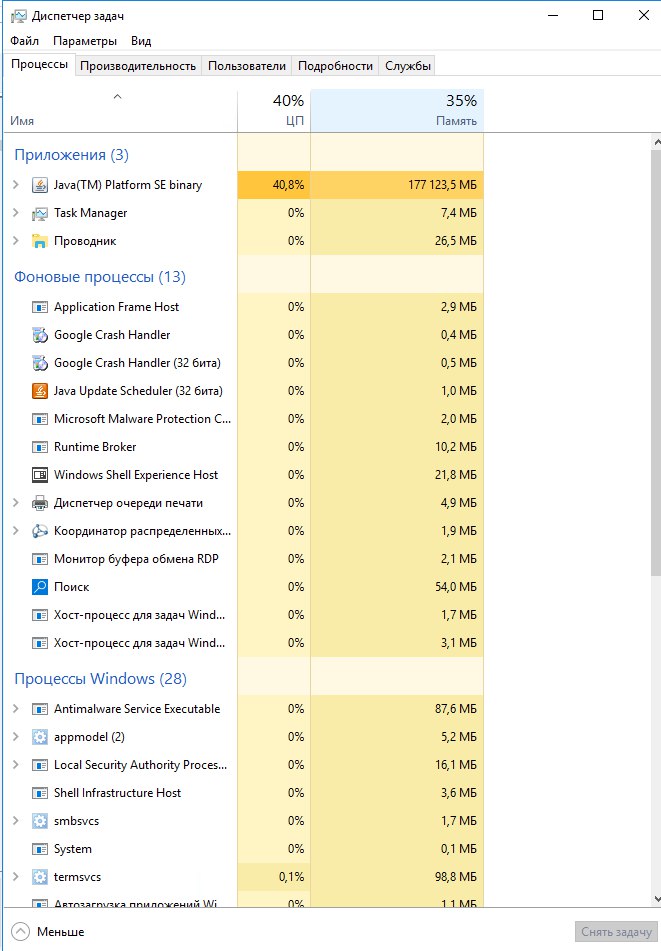Click the Монитор буфера обмена RDP icon

(x=39, y=559)
